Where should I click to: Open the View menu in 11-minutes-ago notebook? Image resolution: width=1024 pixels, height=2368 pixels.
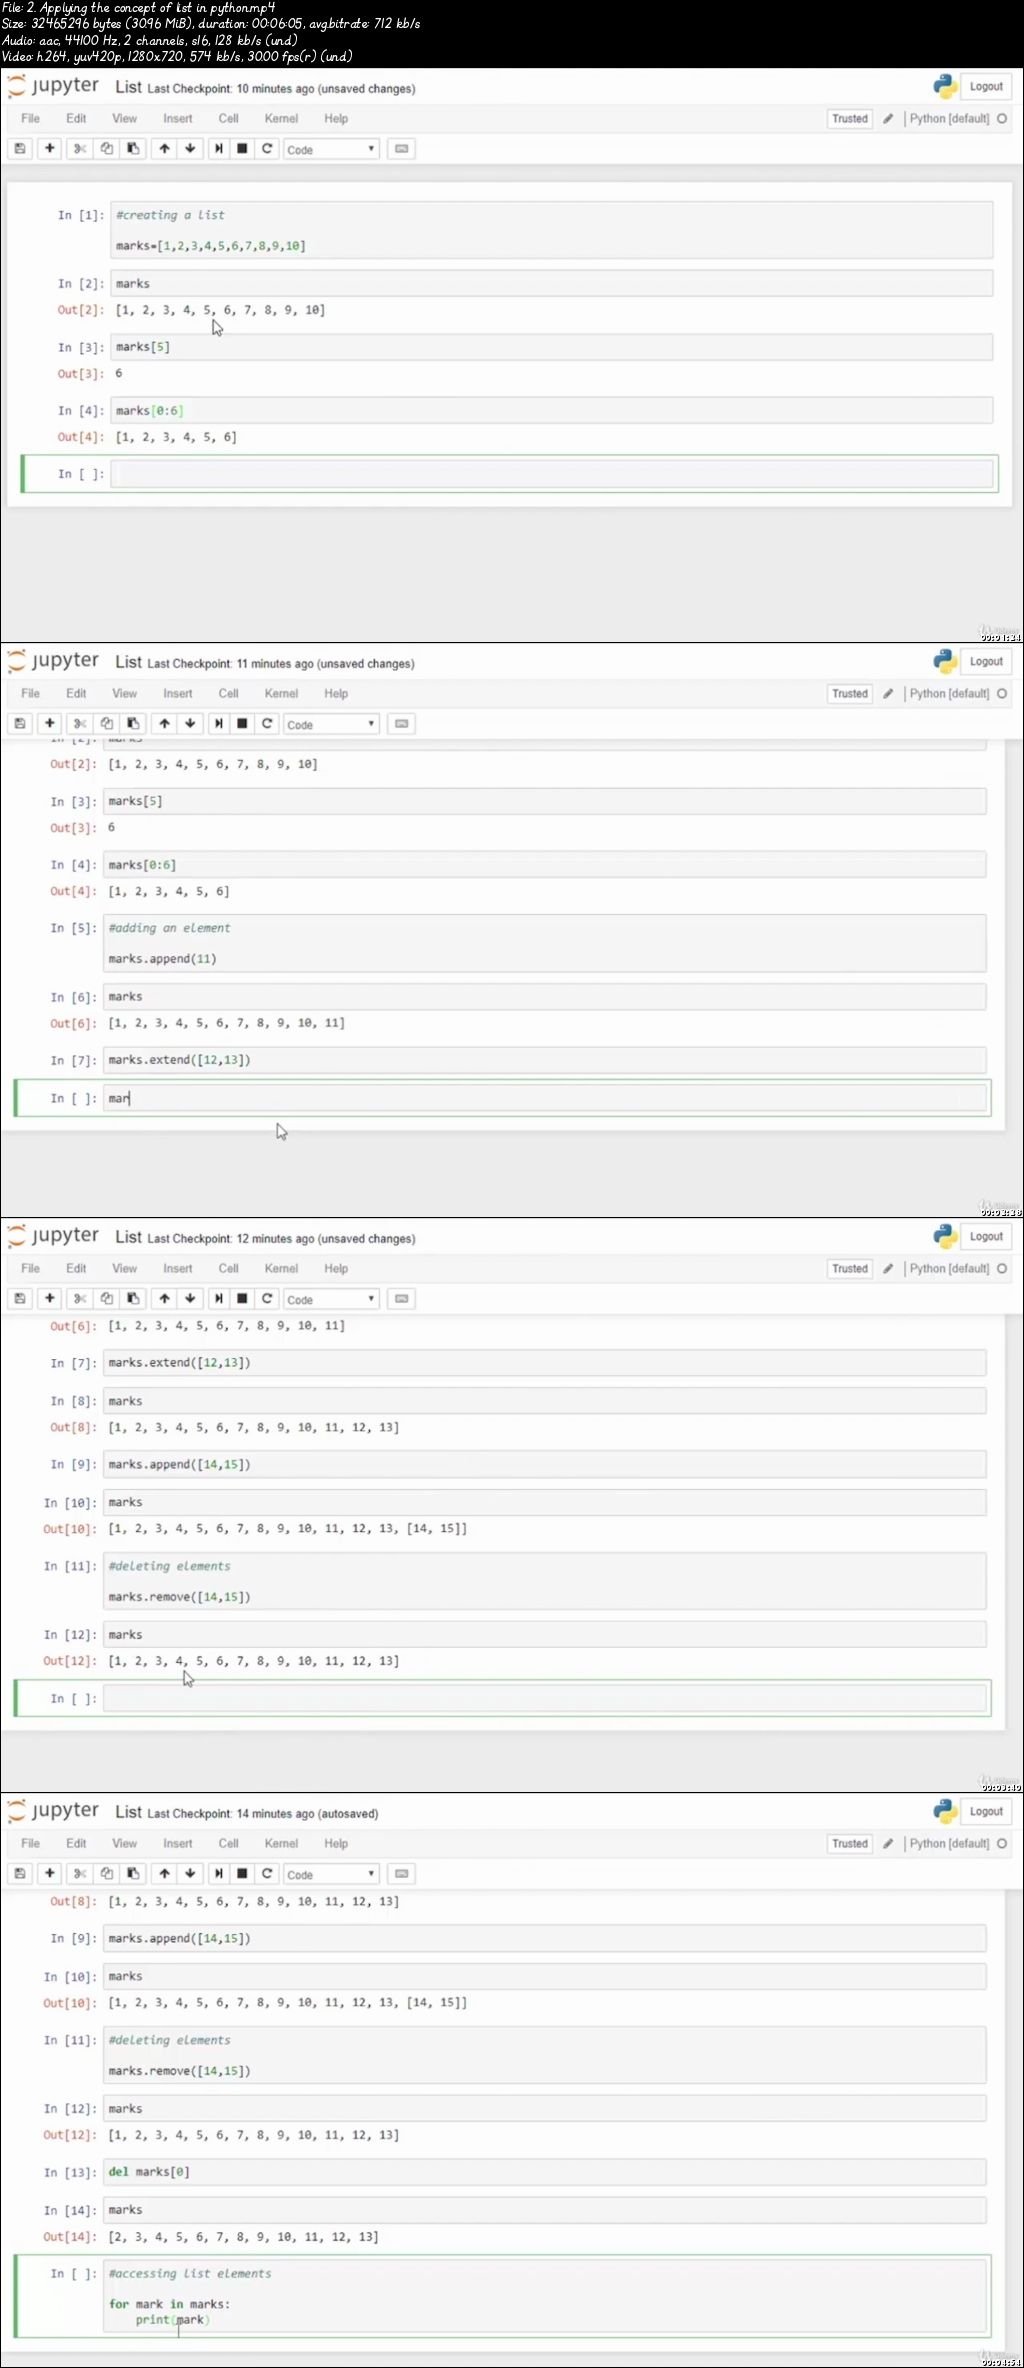(124, 694)
